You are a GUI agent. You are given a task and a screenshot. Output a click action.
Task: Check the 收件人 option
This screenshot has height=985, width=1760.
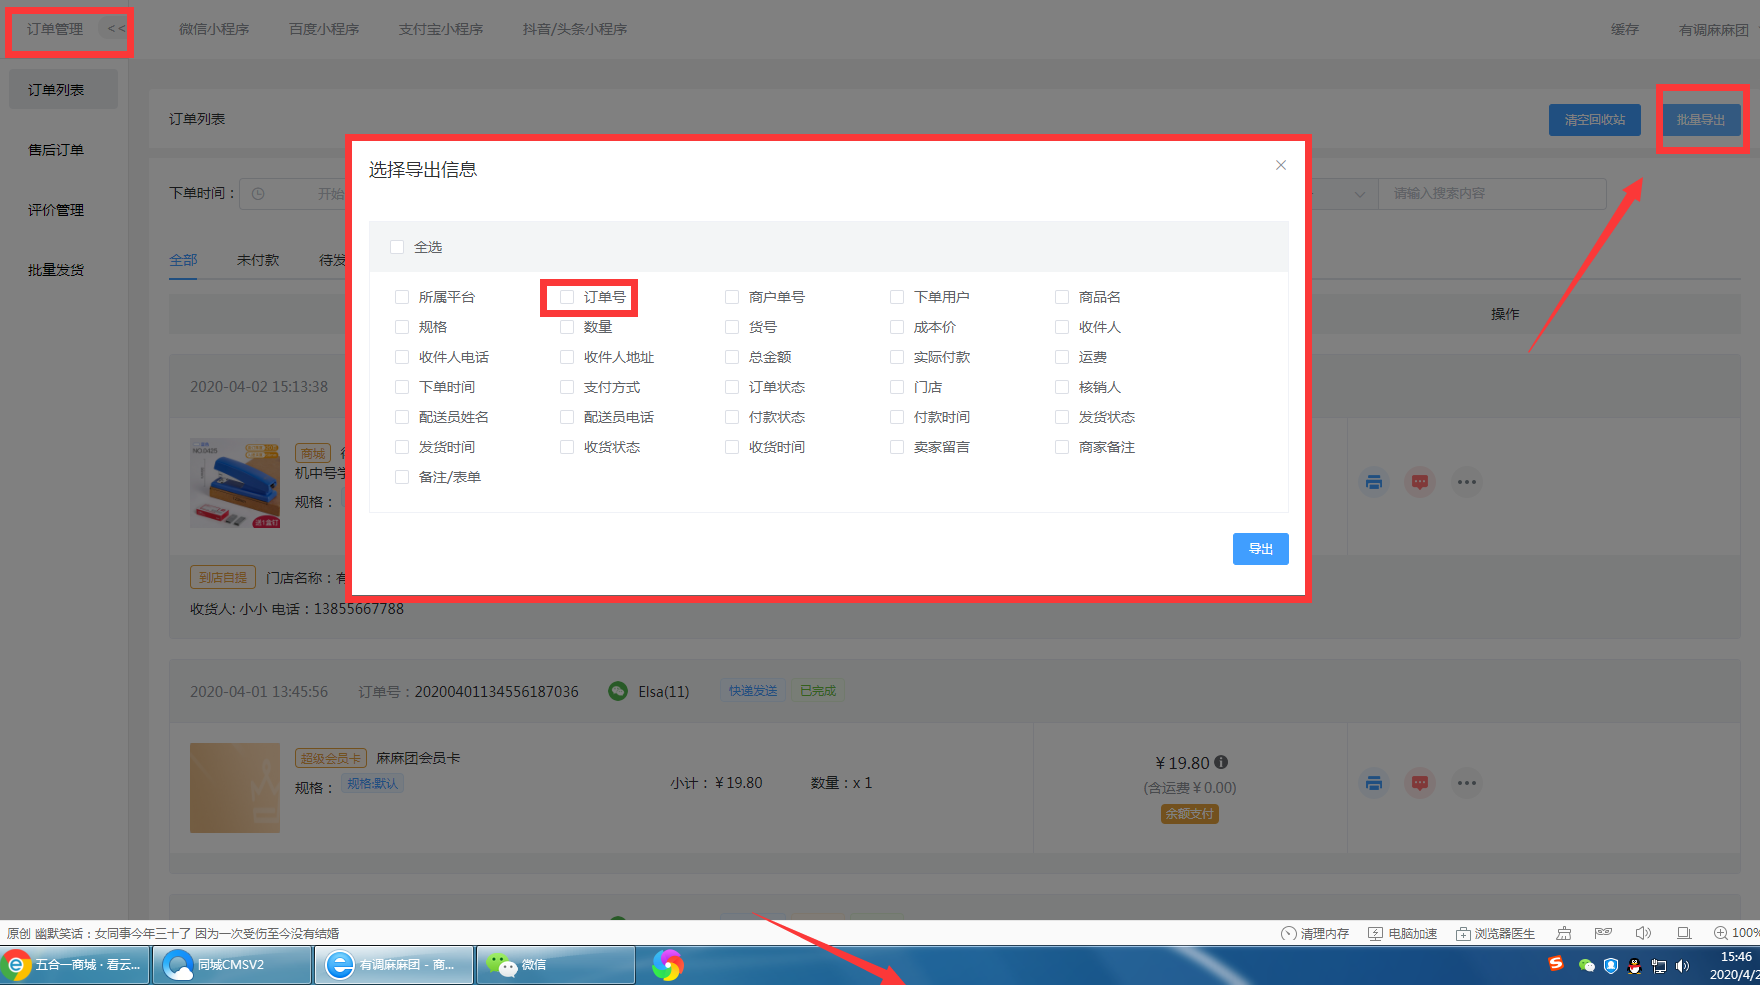click(1062, 327)
